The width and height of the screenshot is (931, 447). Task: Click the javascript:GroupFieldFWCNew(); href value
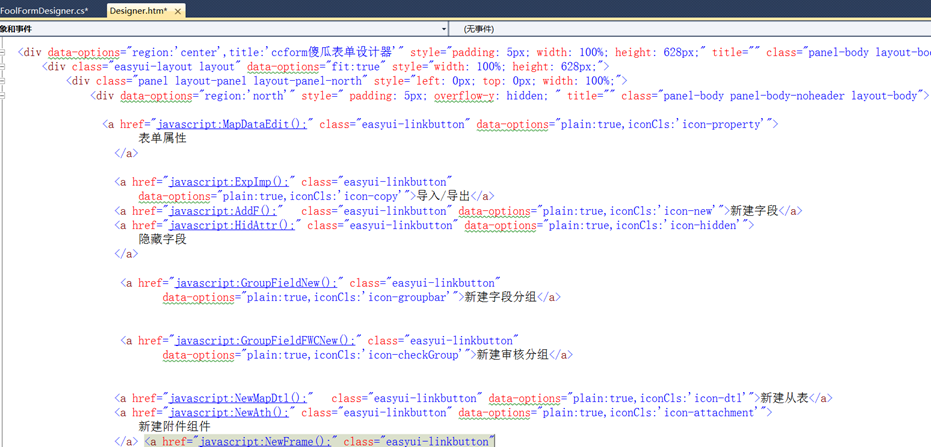[265, 340]
